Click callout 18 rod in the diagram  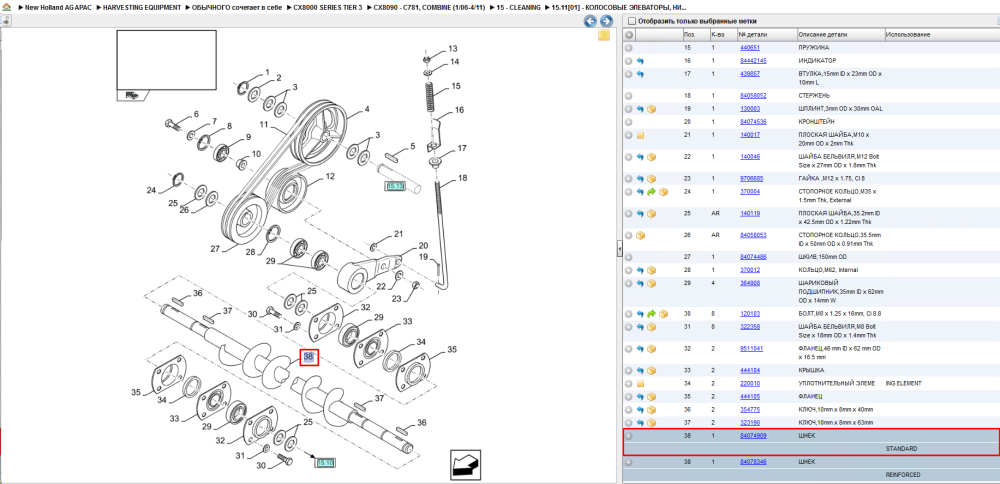[x=462, y=178]
